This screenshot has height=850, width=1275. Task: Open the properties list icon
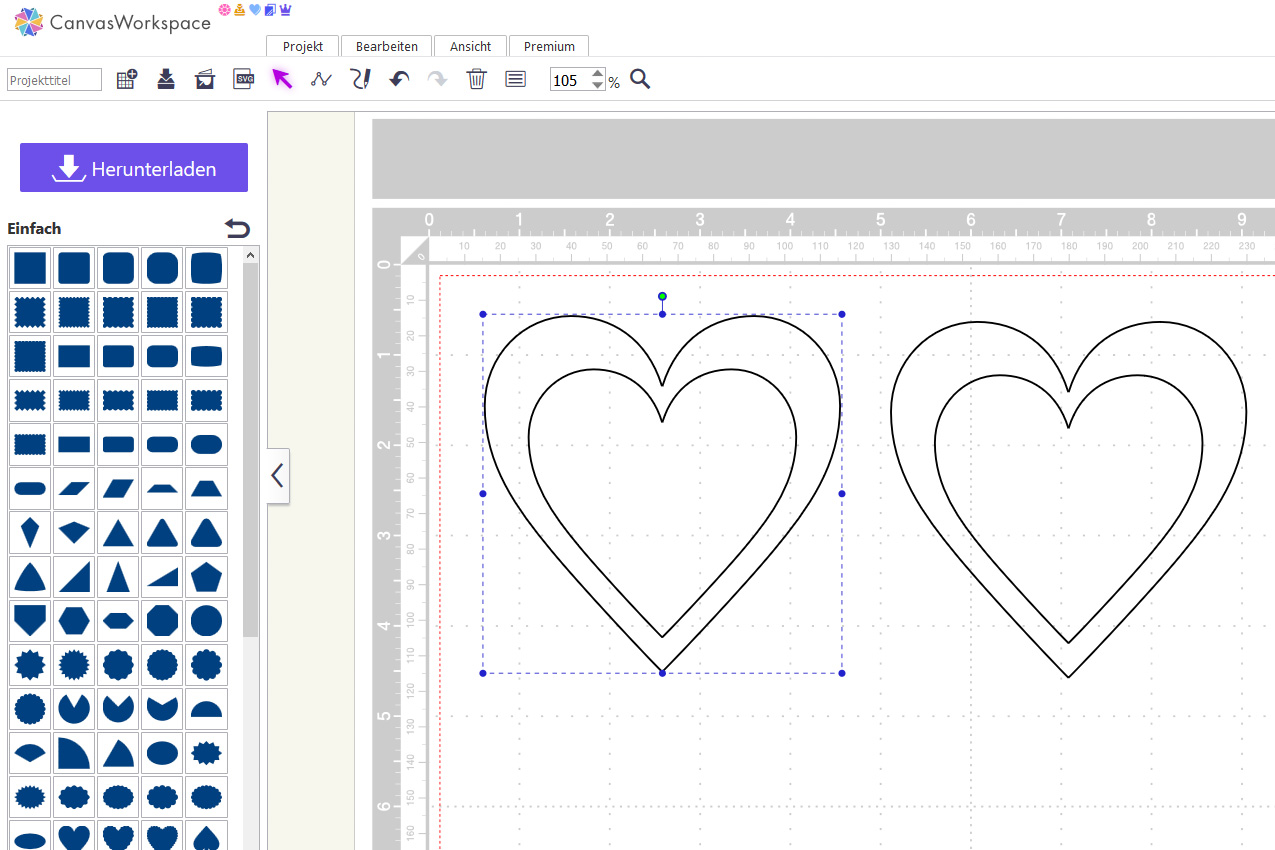coord(515,79)
